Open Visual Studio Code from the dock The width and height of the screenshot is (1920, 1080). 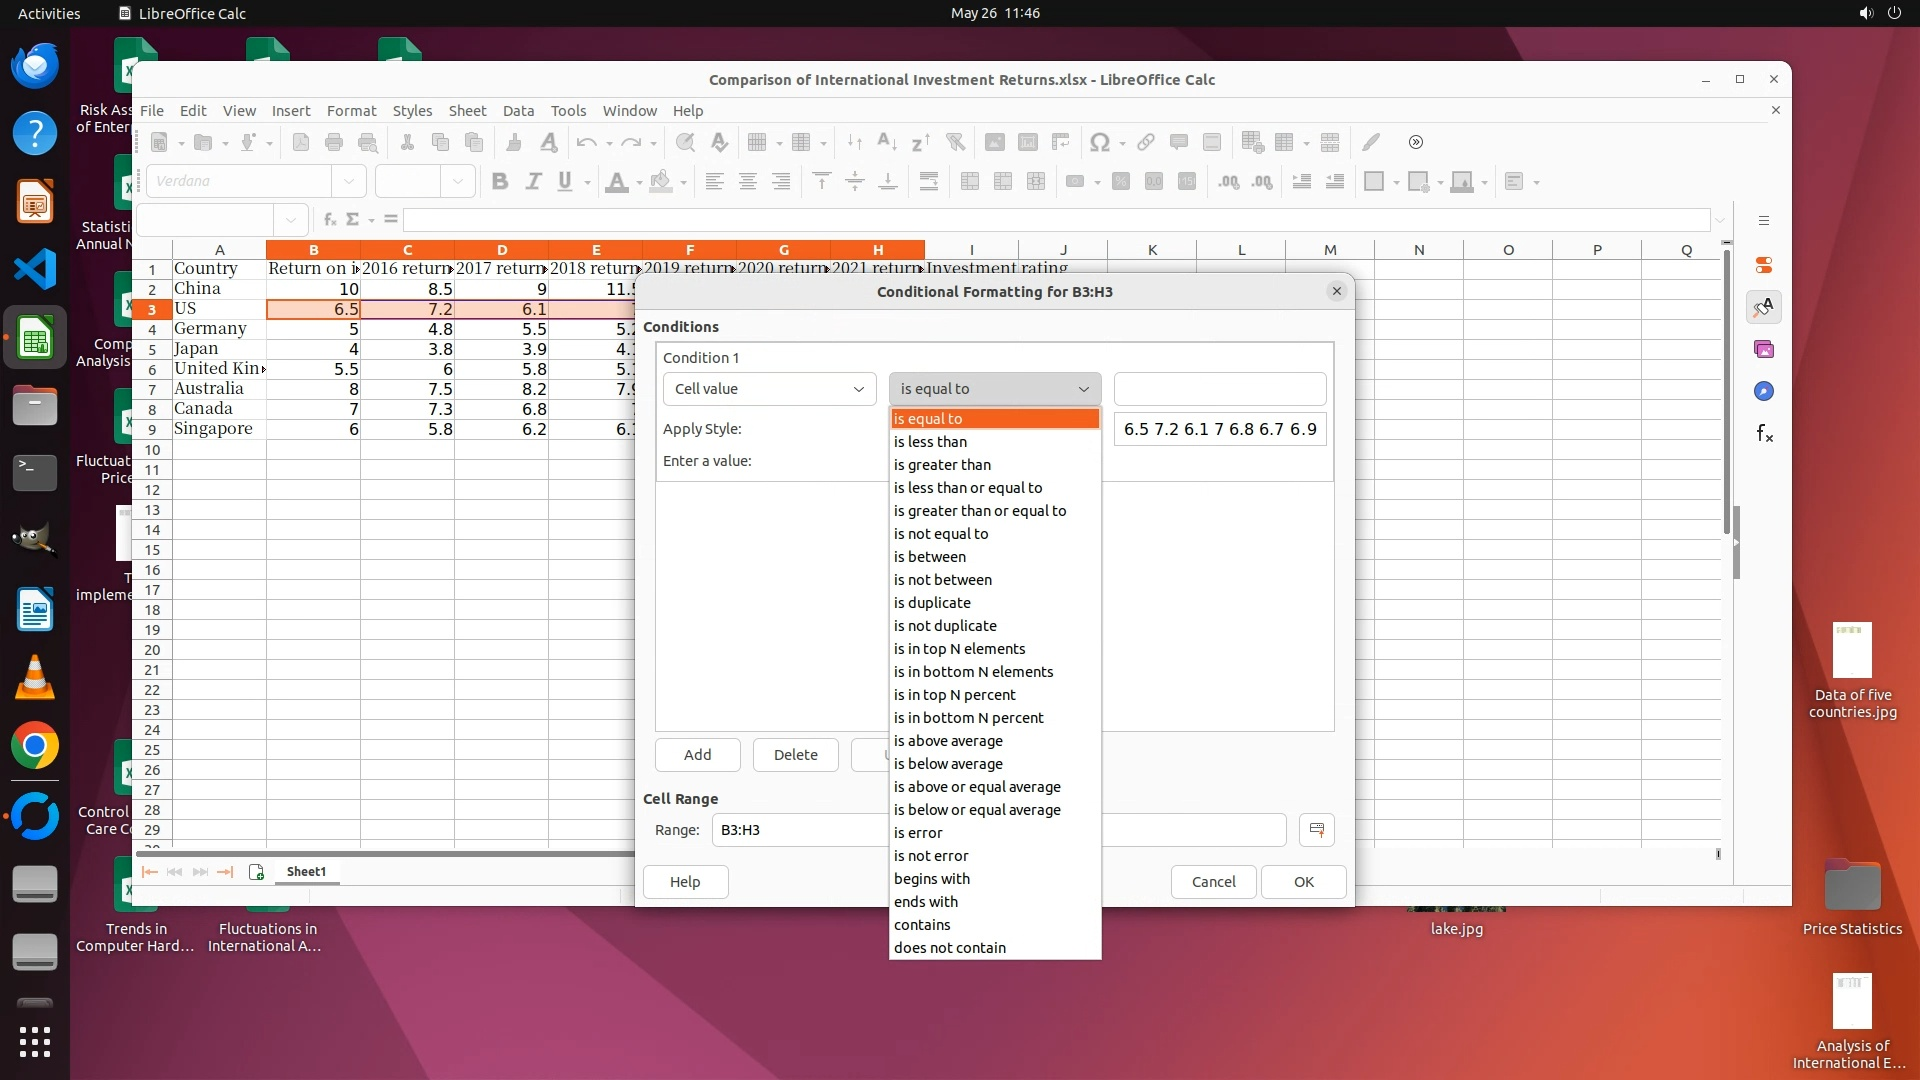(35, 269)
